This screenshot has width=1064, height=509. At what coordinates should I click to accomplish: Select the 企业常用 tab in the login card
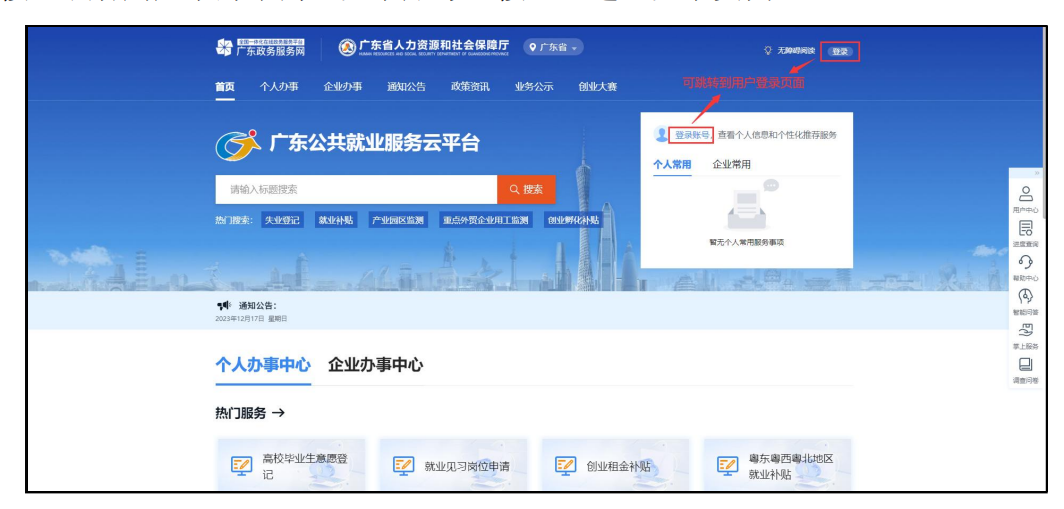(731, 164)
